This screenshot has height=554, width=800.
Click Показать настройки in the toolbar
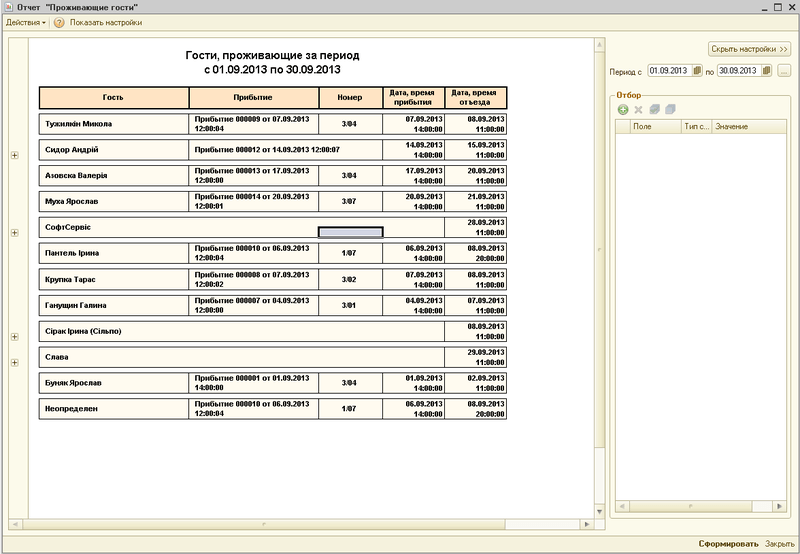(x=105, y=22)
